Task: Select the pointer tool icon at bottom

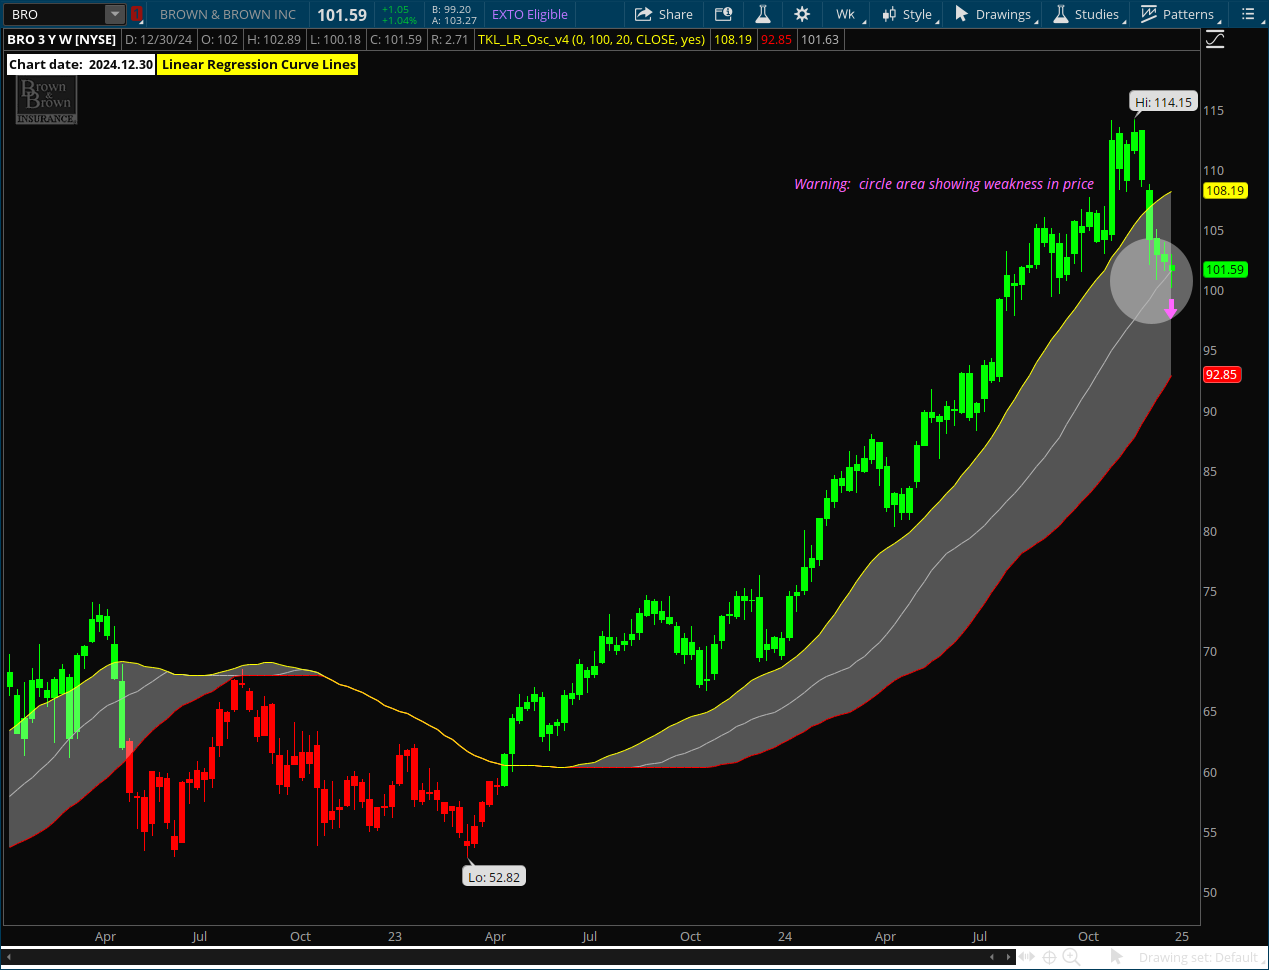Action: pyautogui.click(x=1117, y=957)
